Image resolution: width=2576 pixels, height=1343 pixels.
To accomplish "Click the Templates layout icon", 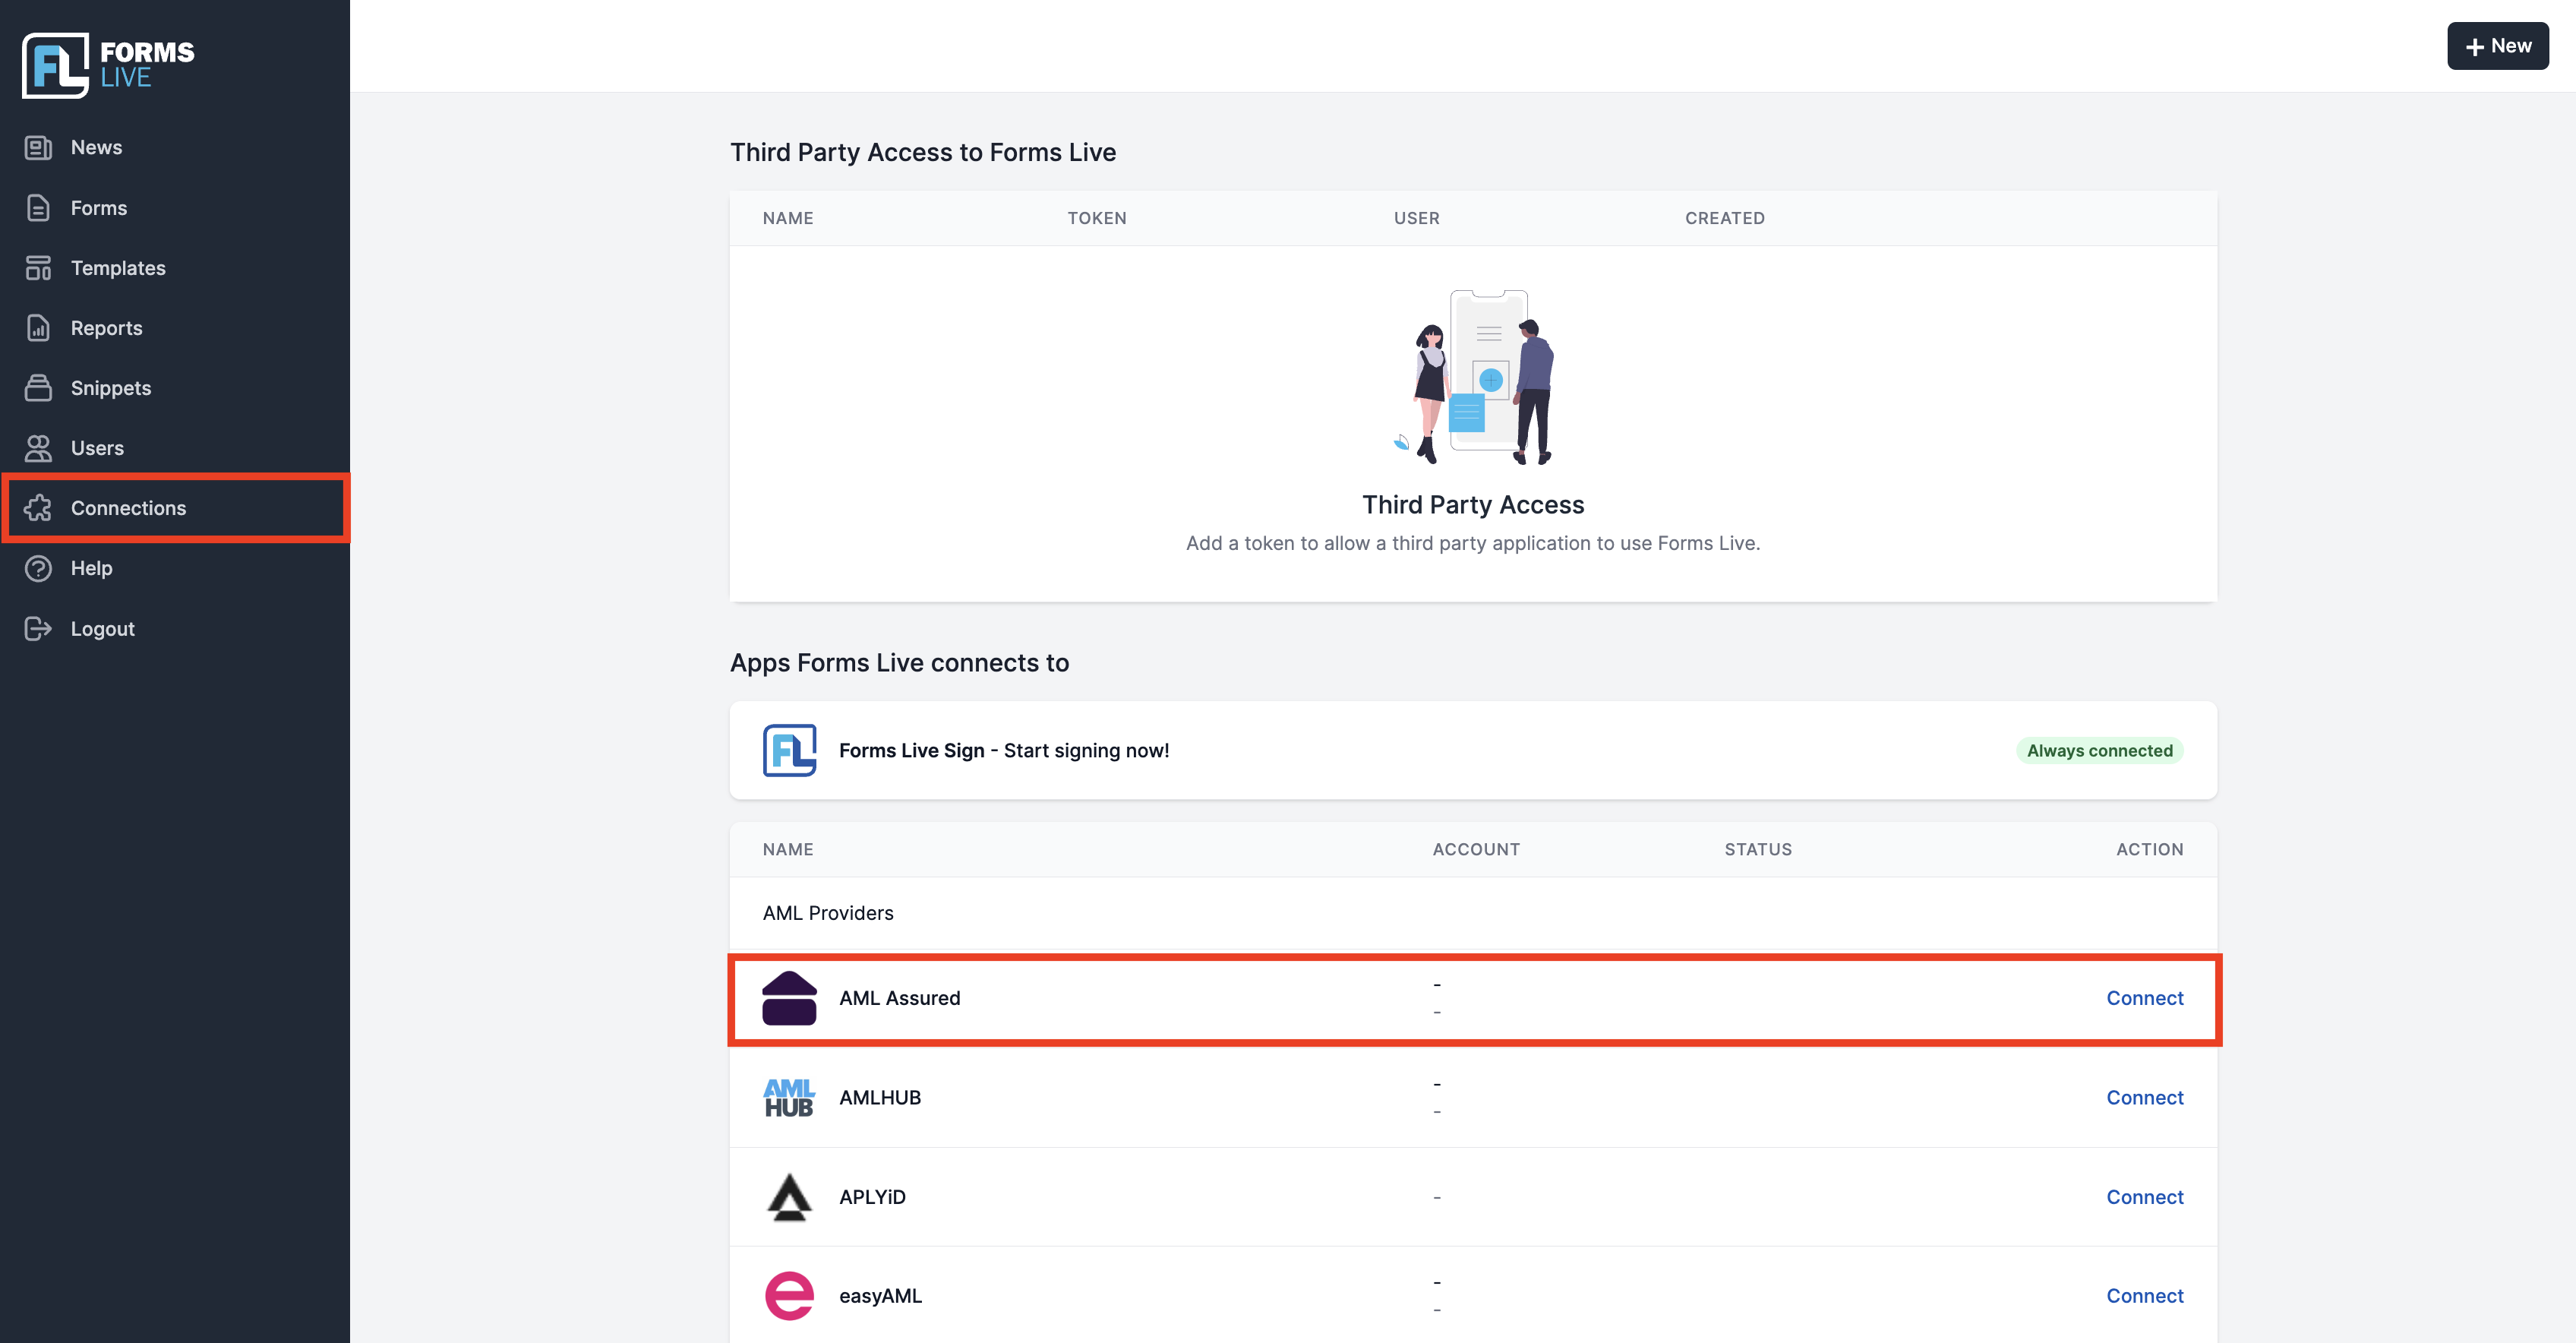I will coord(38,268).
